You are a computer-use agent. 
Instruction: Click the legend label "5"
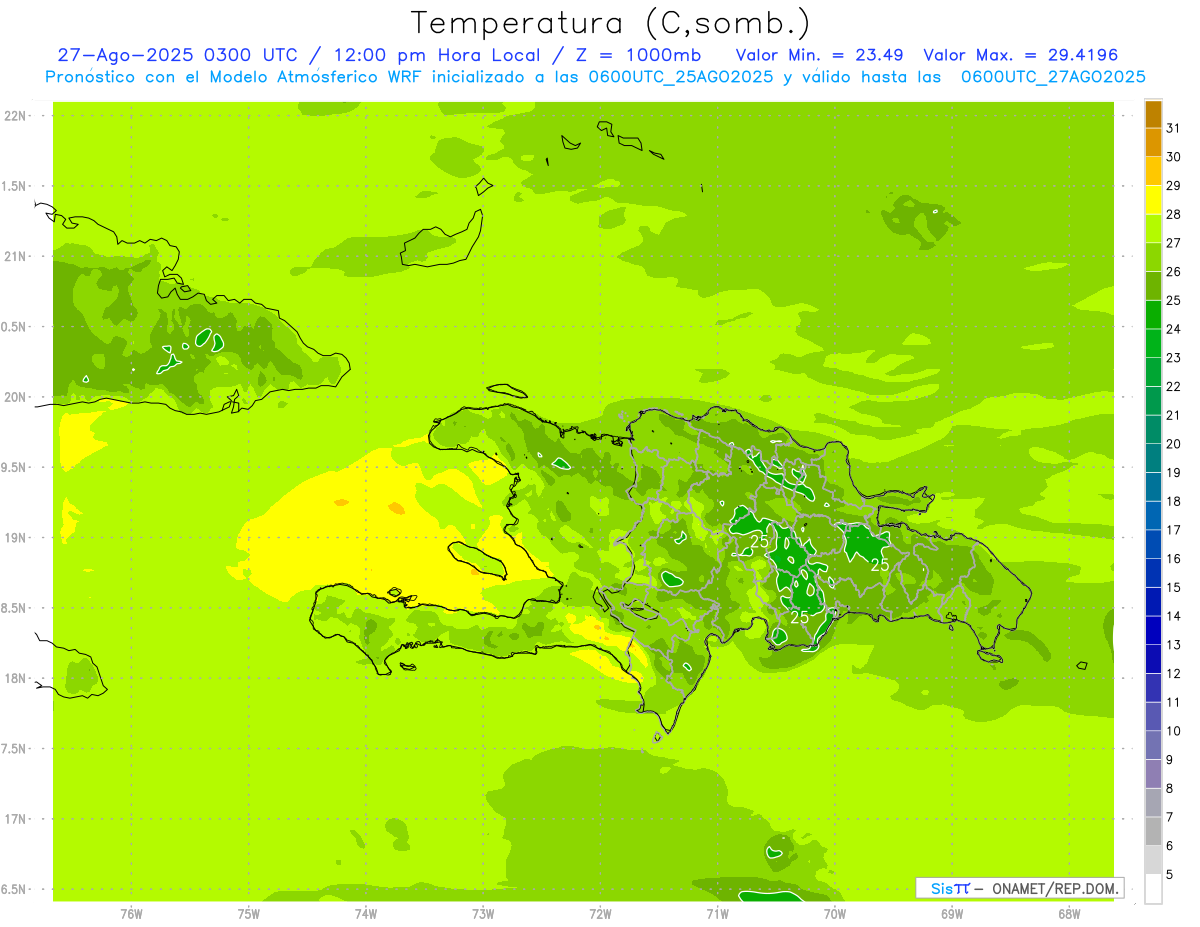pyautogui.click(x=1170, y=875)
